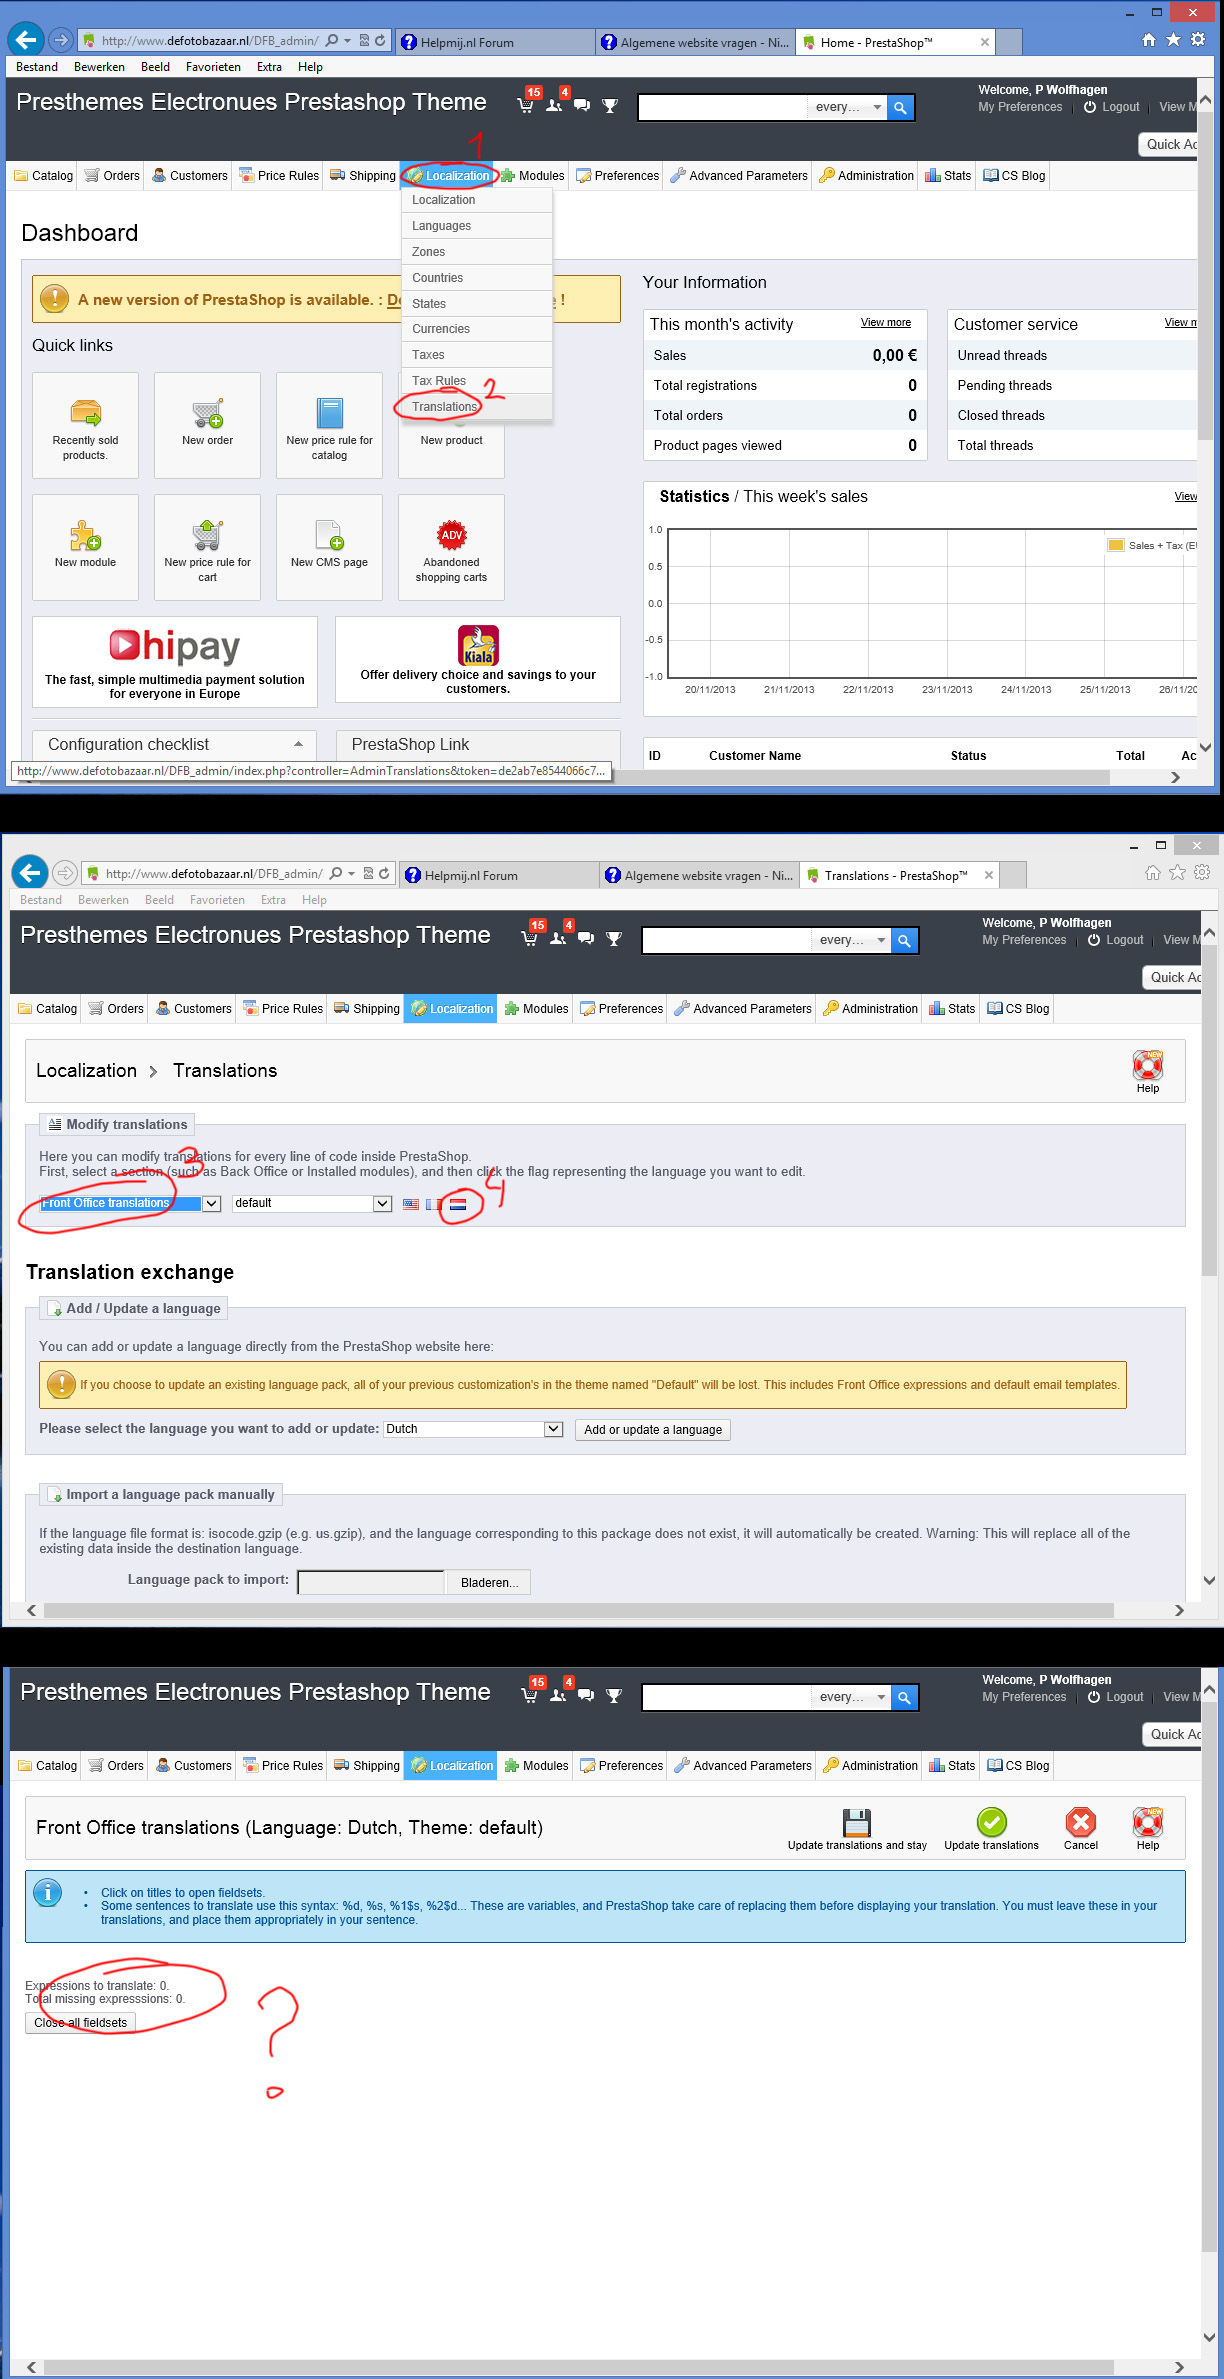Open New price rule for cart quick link
1224x2379 pixels.
(x=207, y=547)
